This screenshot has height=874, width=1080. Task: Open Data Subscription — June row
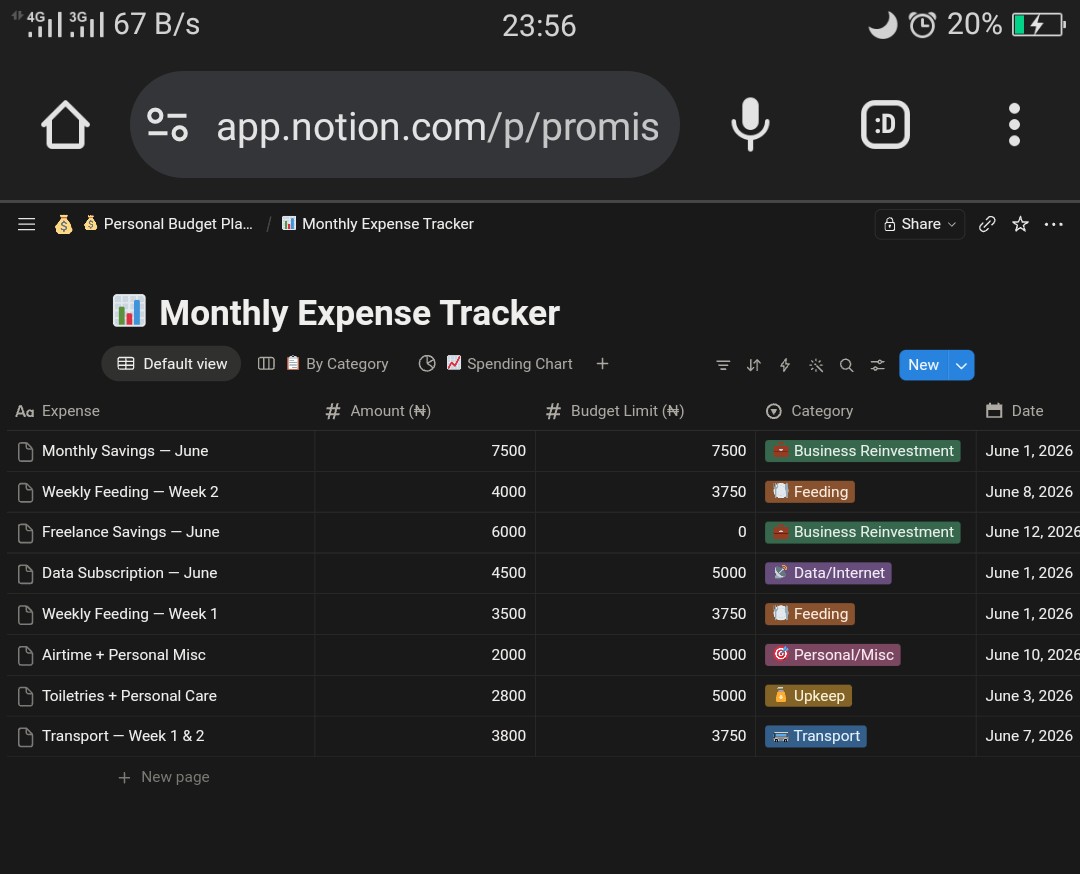[129, 573]
